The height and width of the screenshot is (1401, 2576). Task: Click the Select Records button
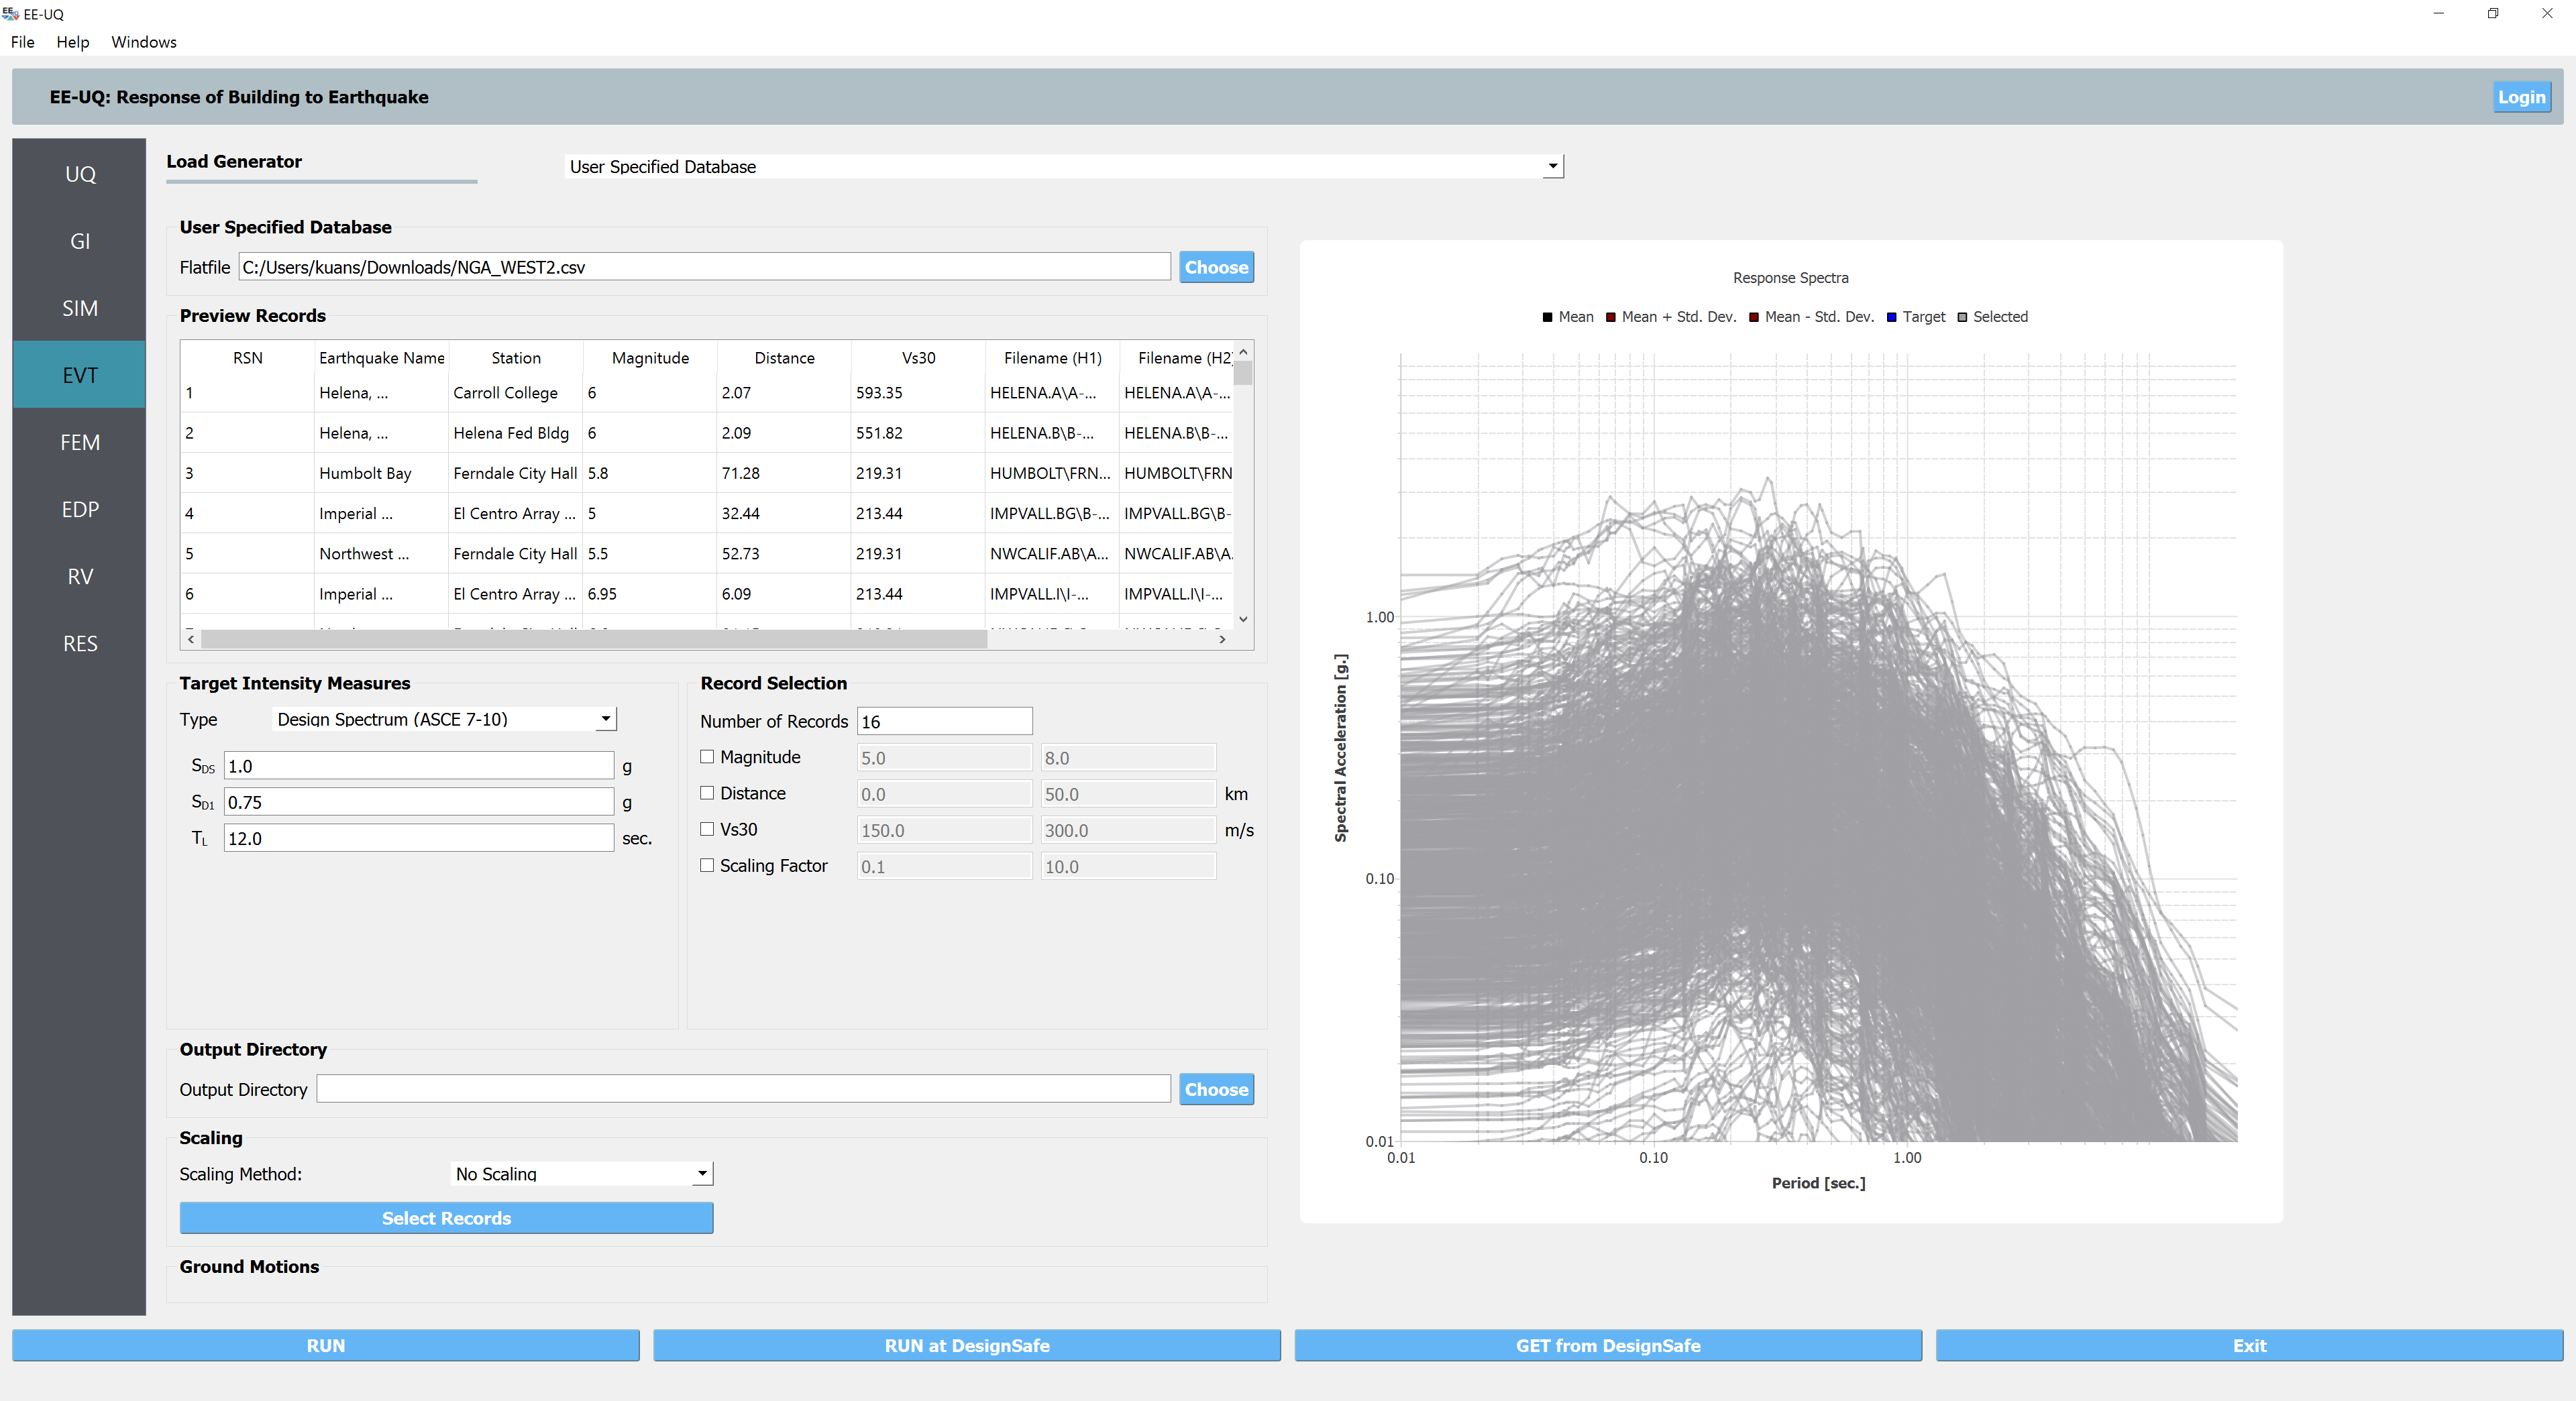[x=446, y=1218]
